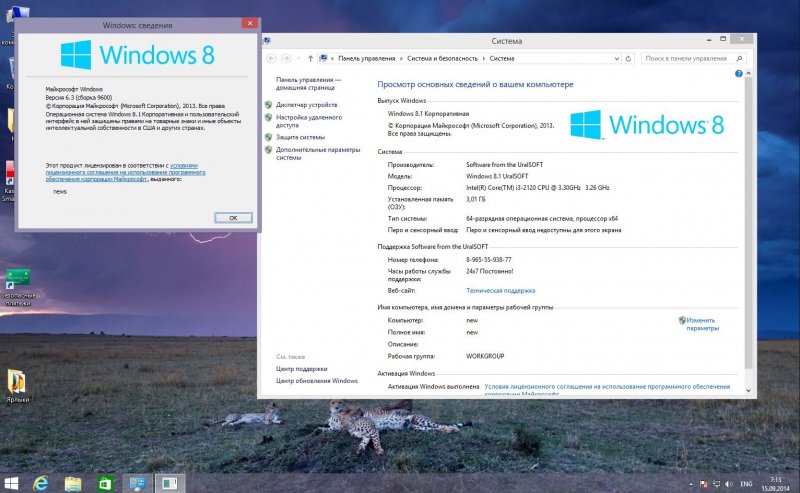Screen dimensions: 800x493
Task: Switch to winver window taskbar item
Action: 169,483
